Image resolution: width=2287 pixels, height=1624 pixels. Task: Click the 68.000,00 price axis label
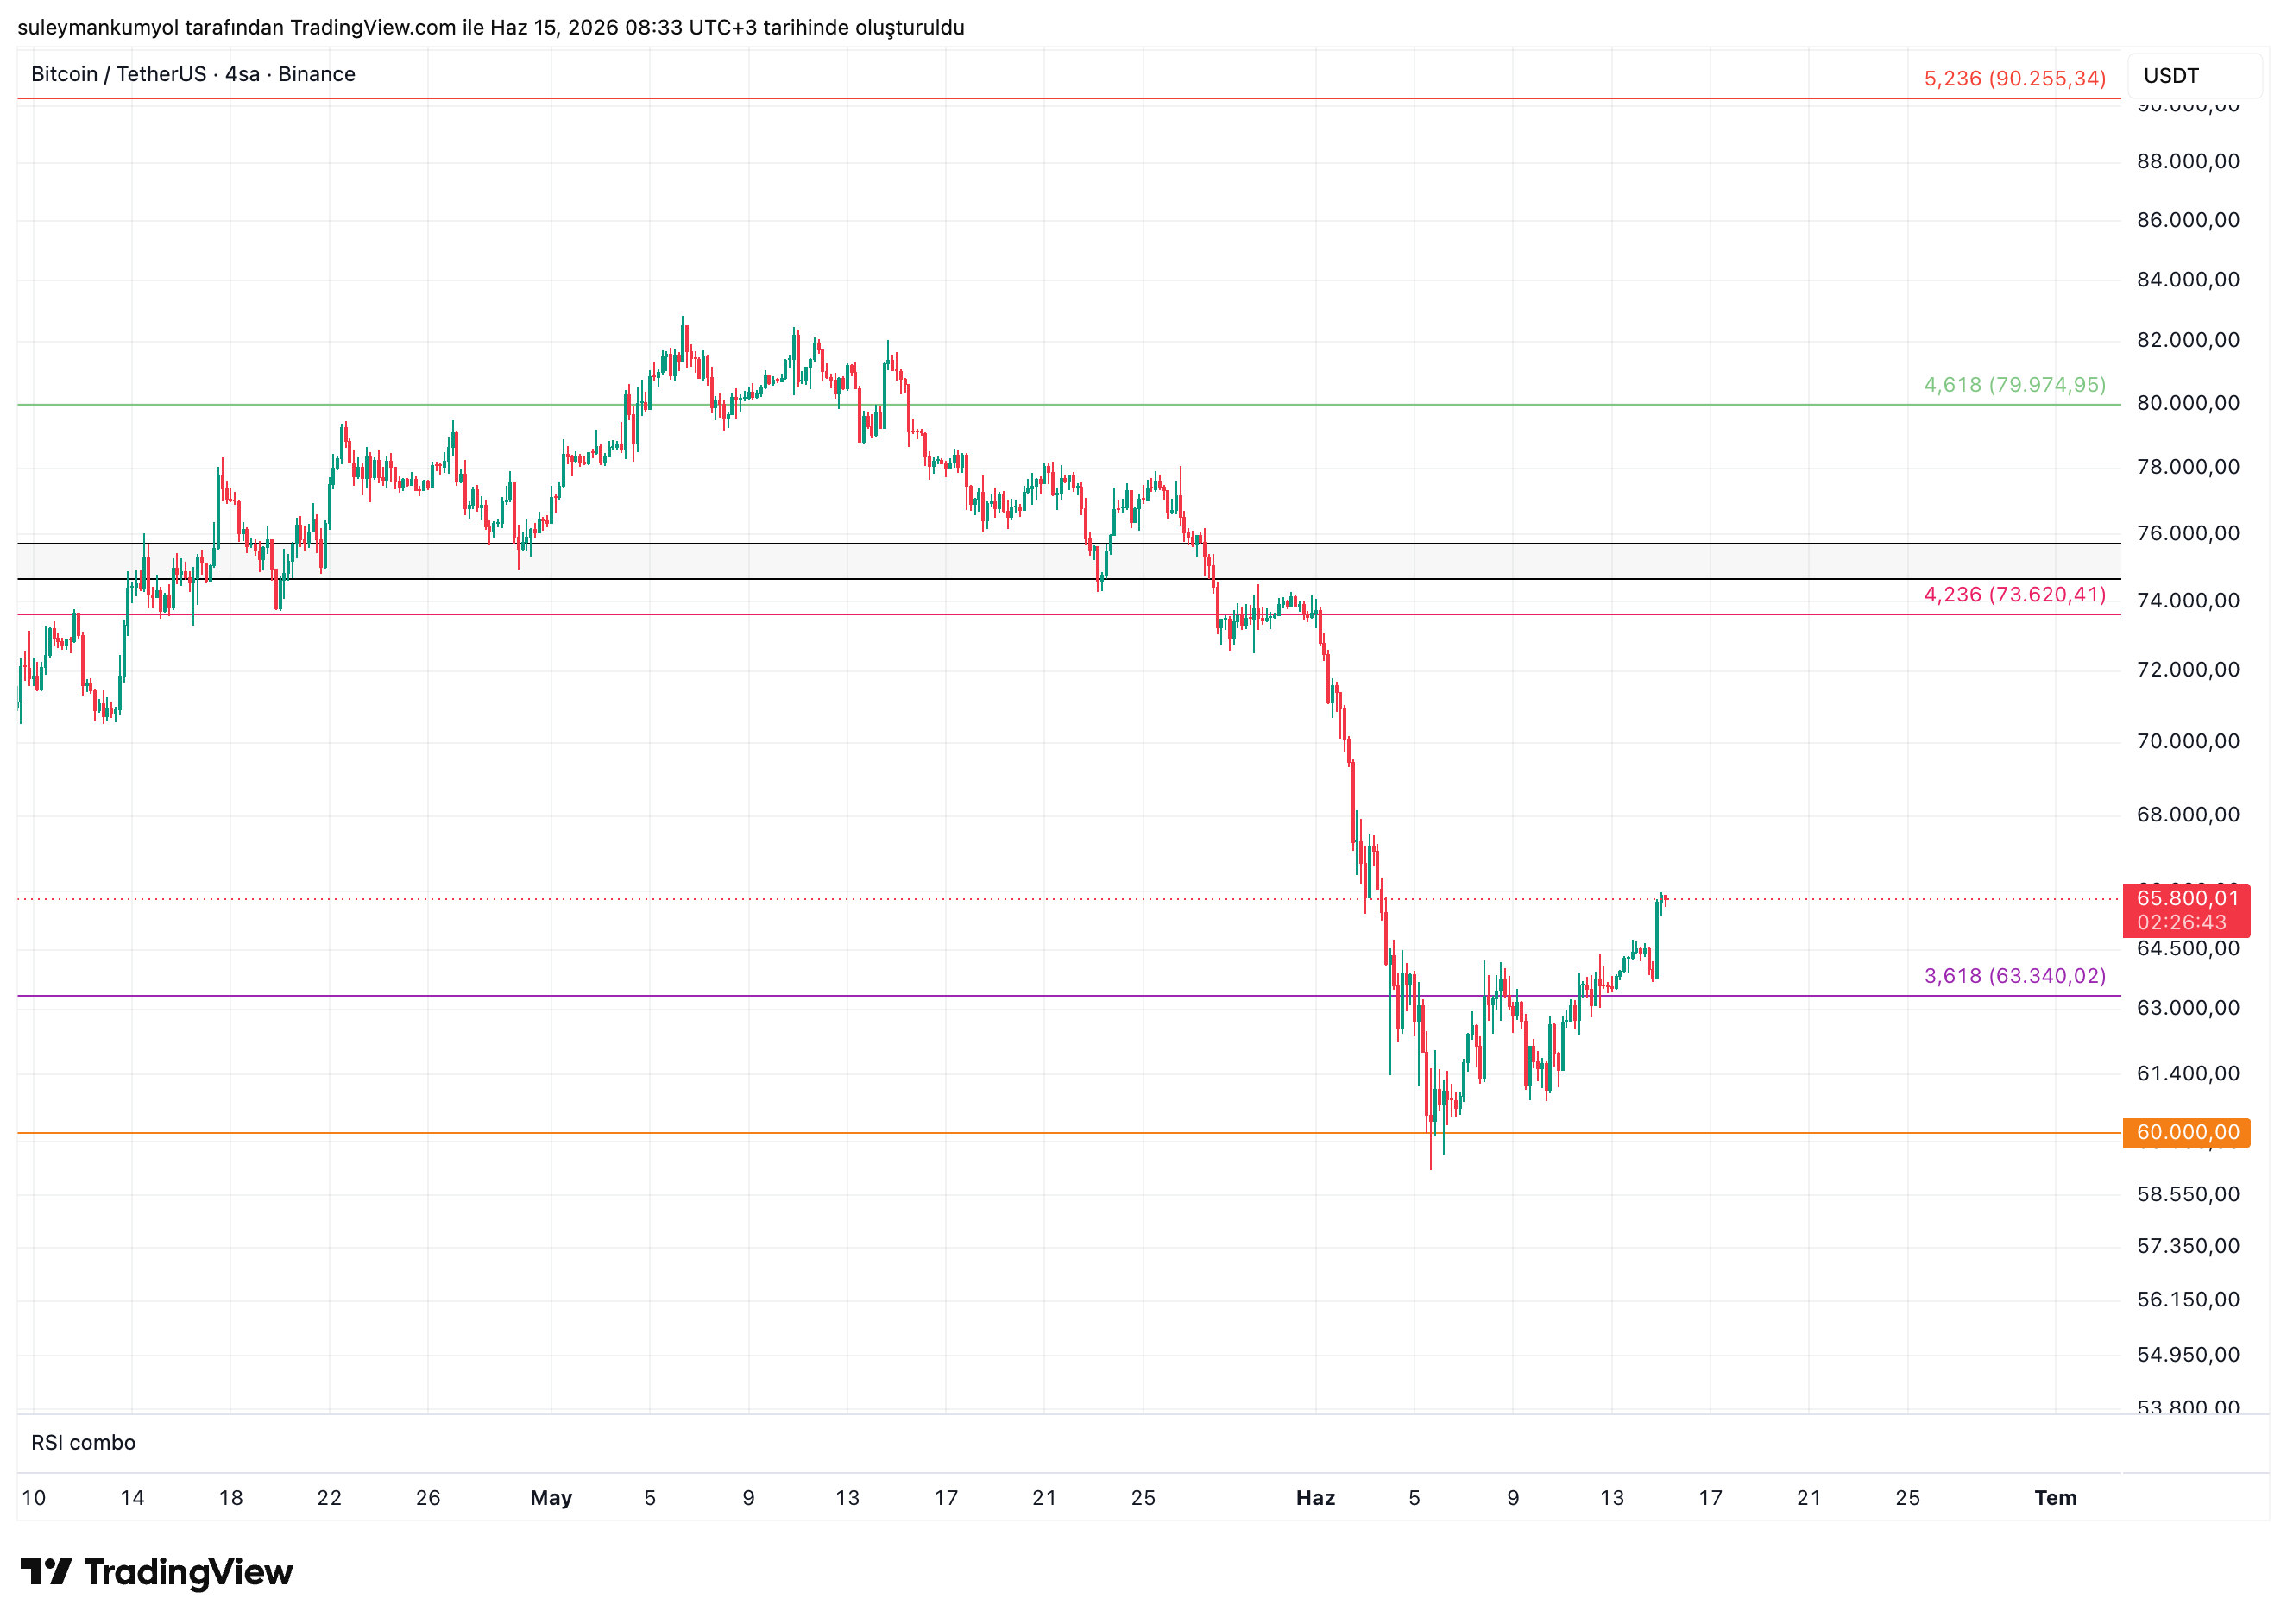click(x=2188, y=815)
